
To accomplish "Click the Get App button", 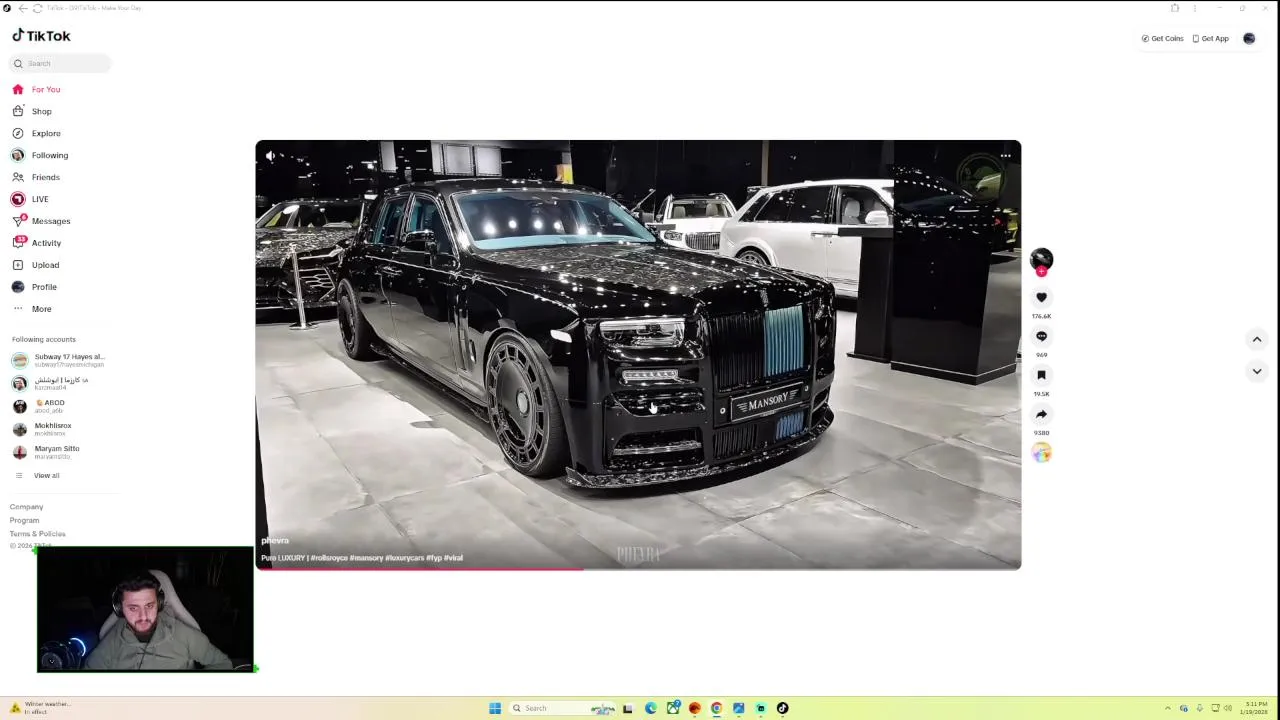I will point(1211,39).
